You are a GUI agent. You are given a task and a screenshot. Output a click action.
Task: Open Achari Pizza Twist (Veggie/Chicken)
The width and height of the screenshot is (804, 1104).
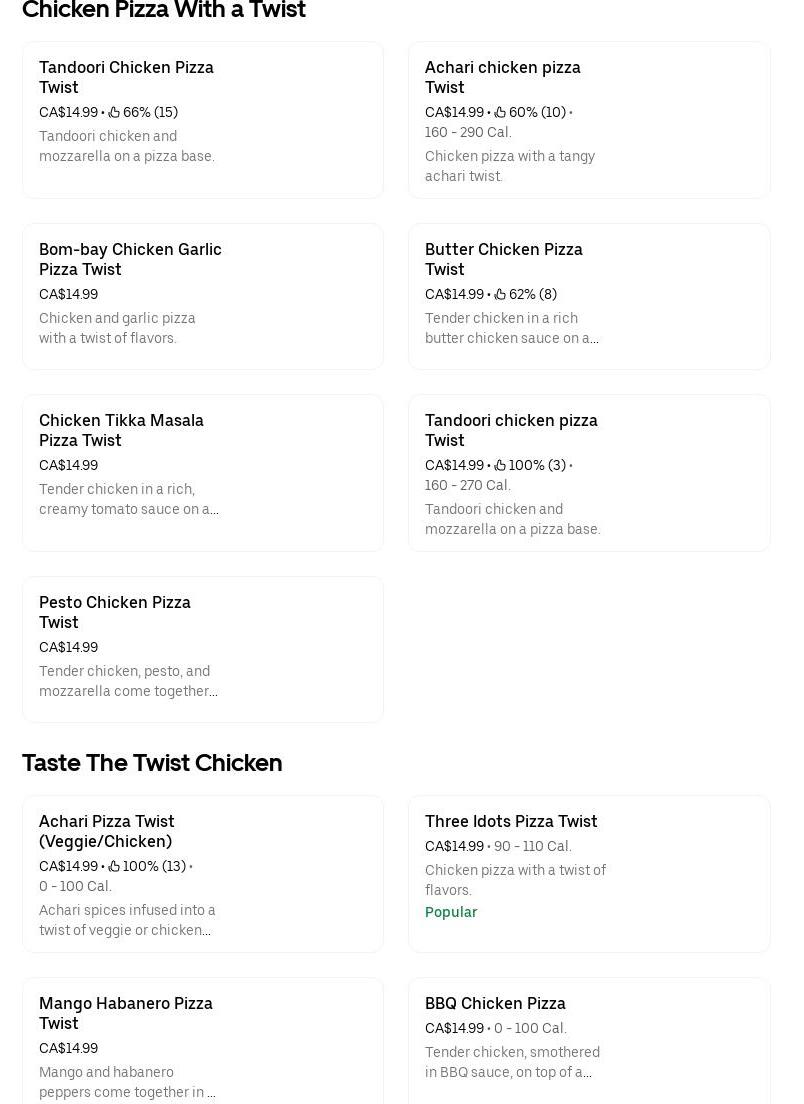106,831
